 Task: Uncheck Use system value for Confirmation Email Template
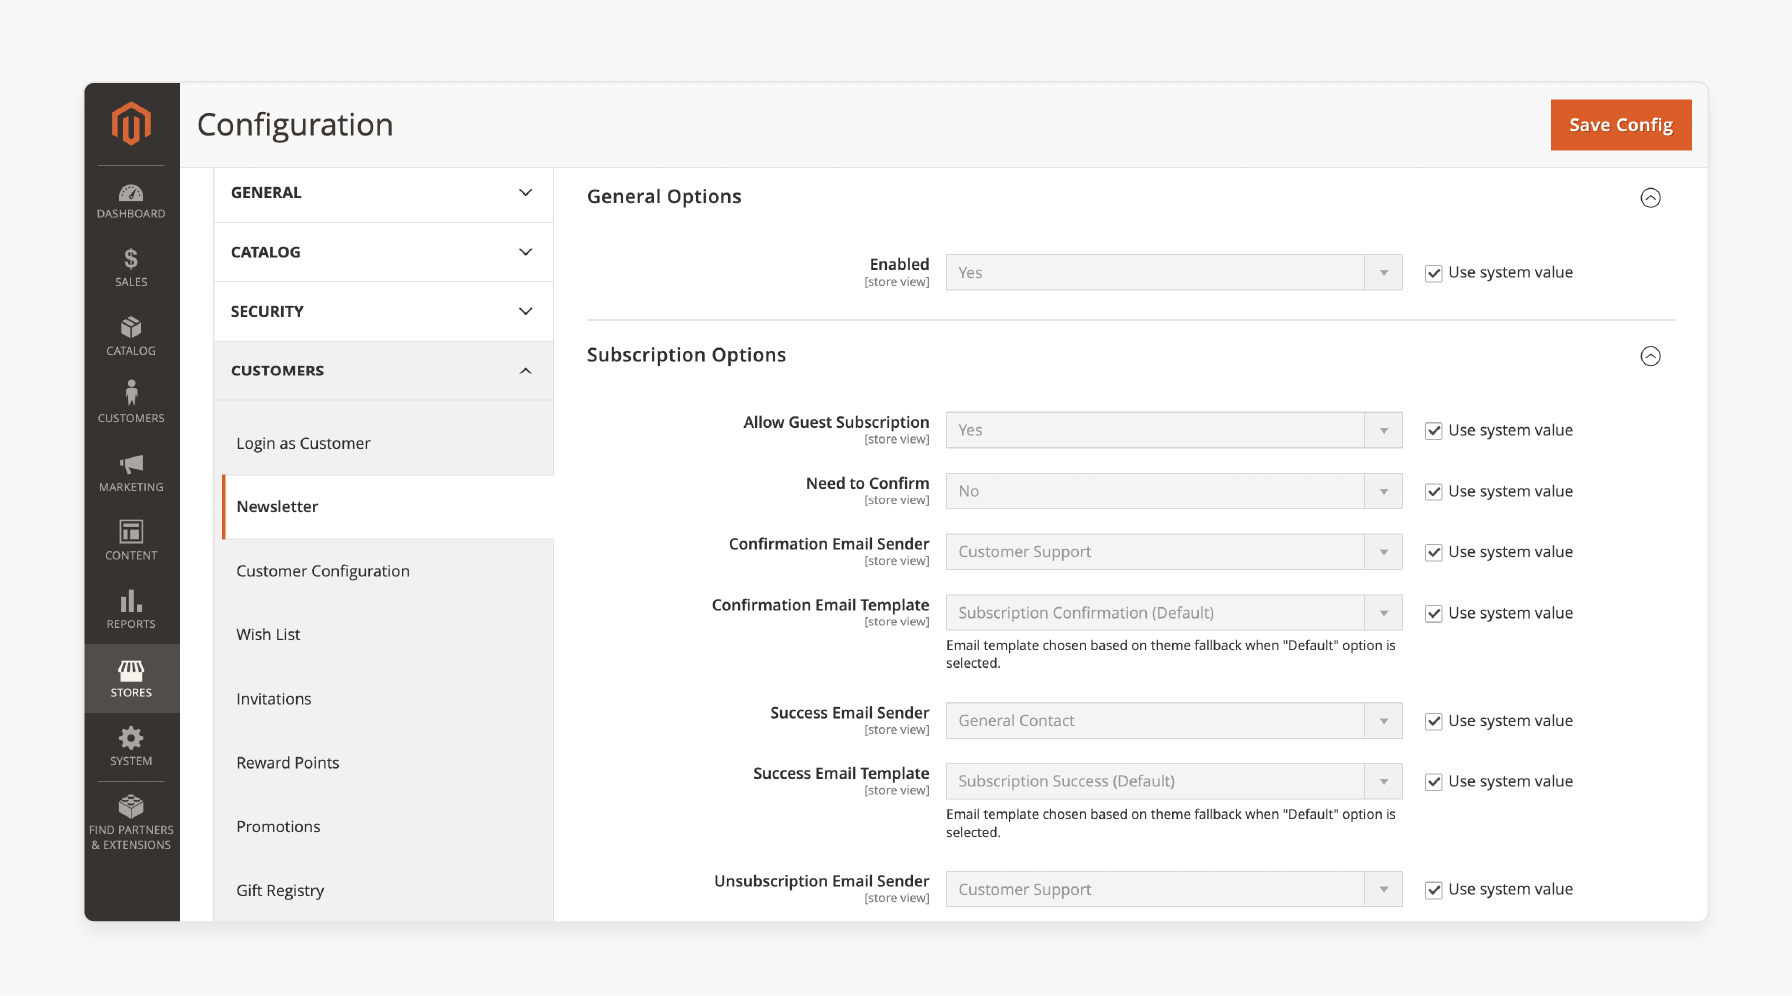(x=1433, y=614)
